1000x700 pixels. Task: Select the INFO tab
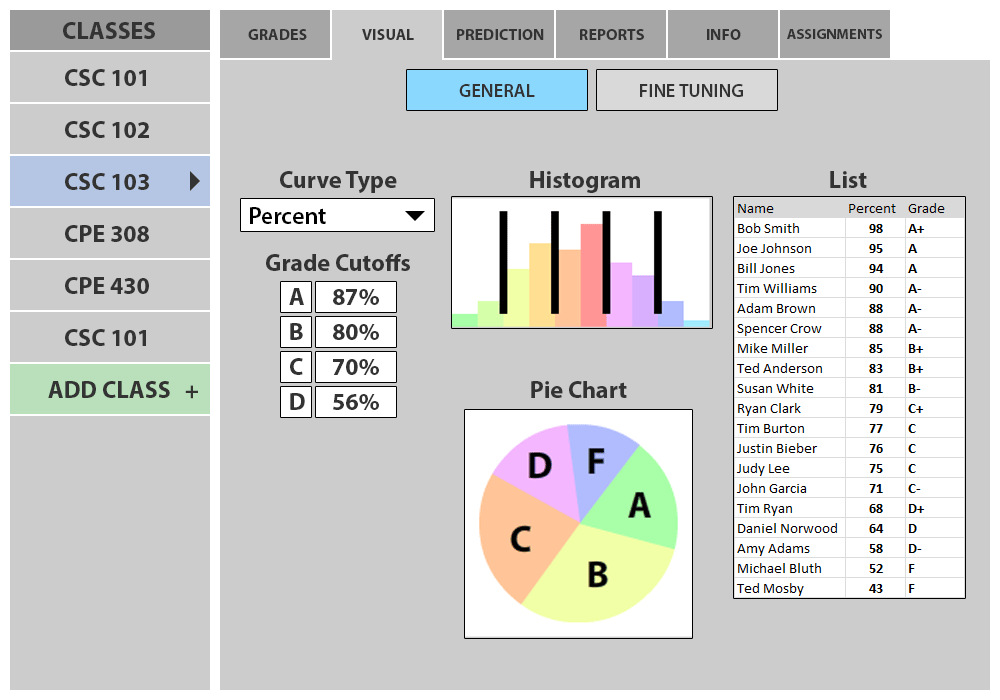point(723,35)
